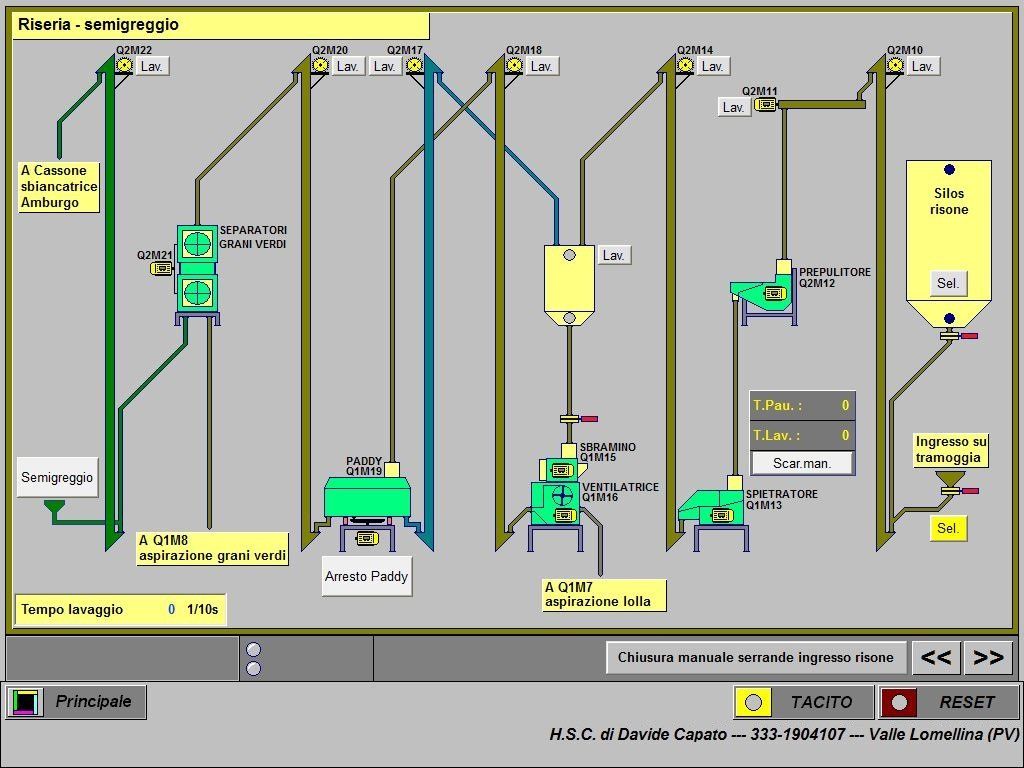The width and height of the screenshot is (1024, 768).
Task: Click the Ventilatrice Q1M16 fan icon
Action: (562, 496)
